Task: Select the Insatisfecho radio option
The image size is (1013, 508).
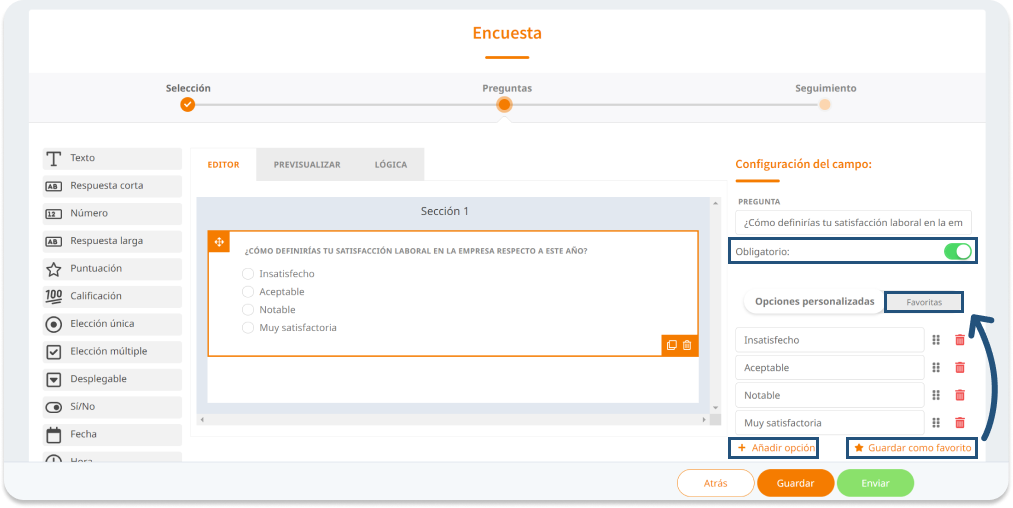Action: tap(248, 274)
